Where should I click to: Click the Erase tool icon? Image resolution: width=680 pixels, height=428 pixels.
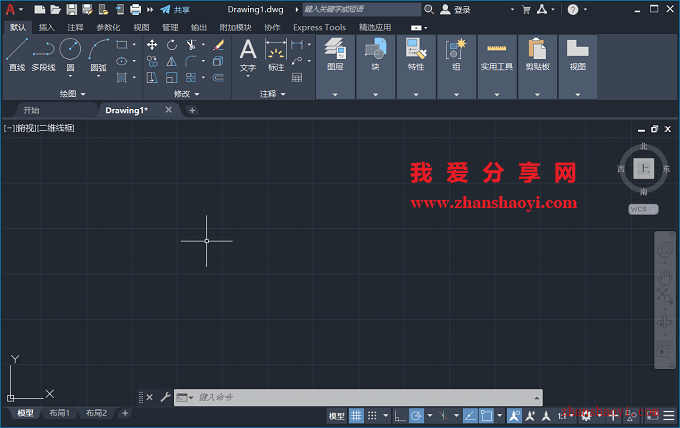coord(219,45)
